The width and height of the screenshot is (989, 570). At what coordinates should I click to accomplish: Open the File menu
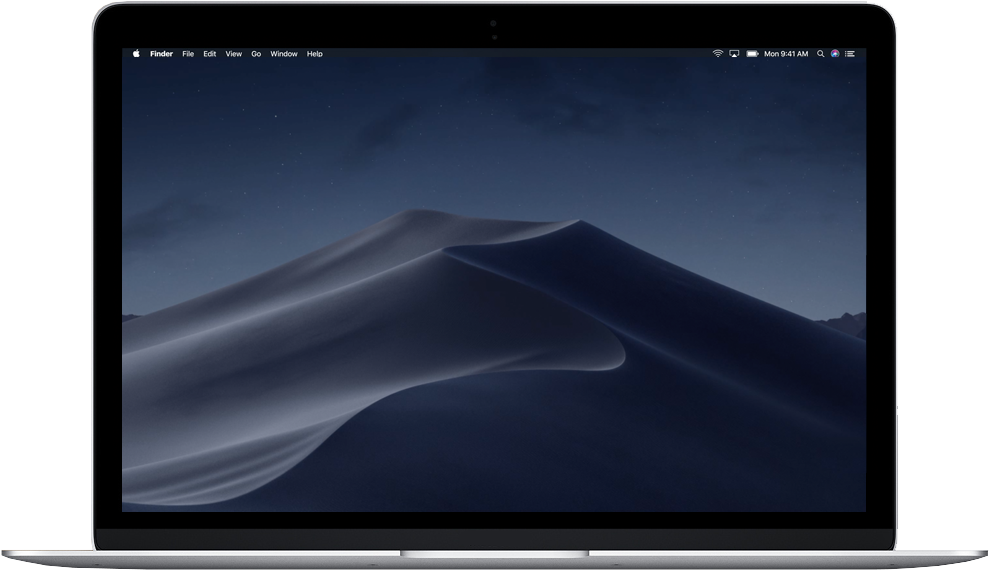[x=188, y=54]
